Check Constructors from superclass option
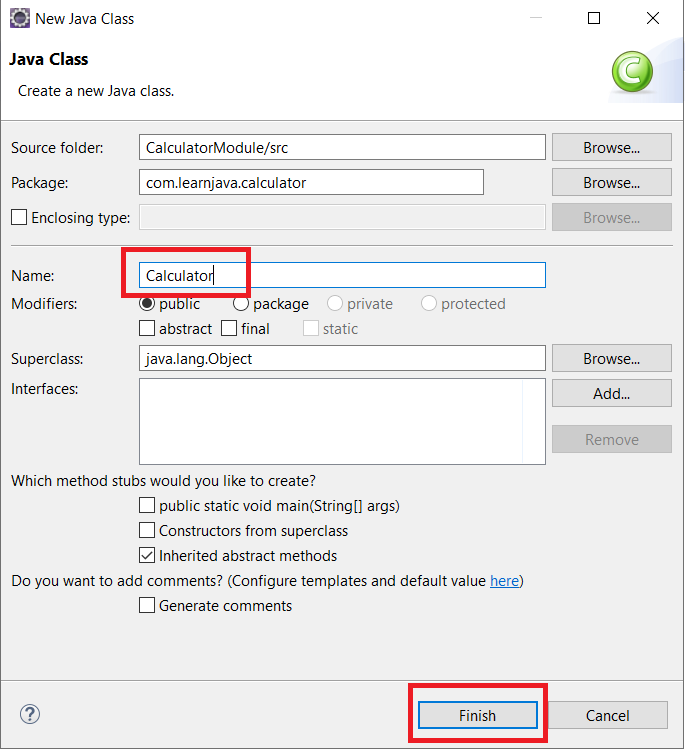Screen dimensions: 685x749 click(x=147, y=531)
